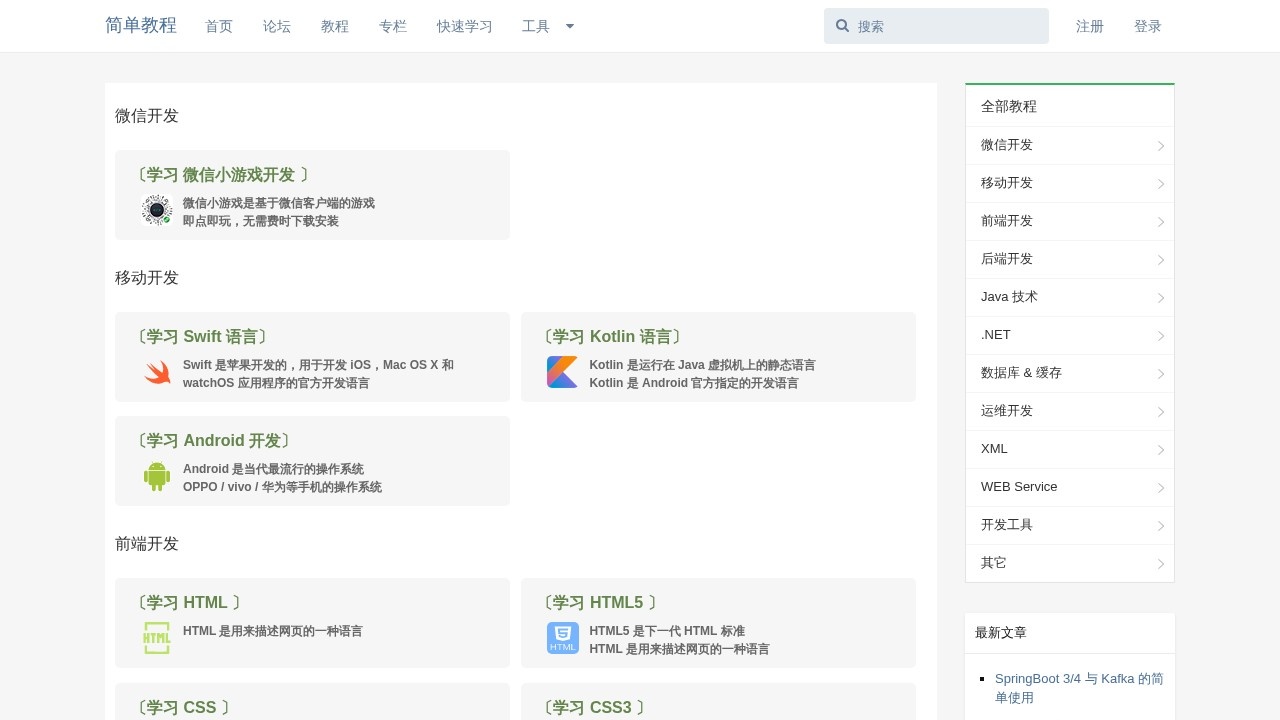Click the HTML tag icon
The image size is (1280, 720).
coord(157,638)
